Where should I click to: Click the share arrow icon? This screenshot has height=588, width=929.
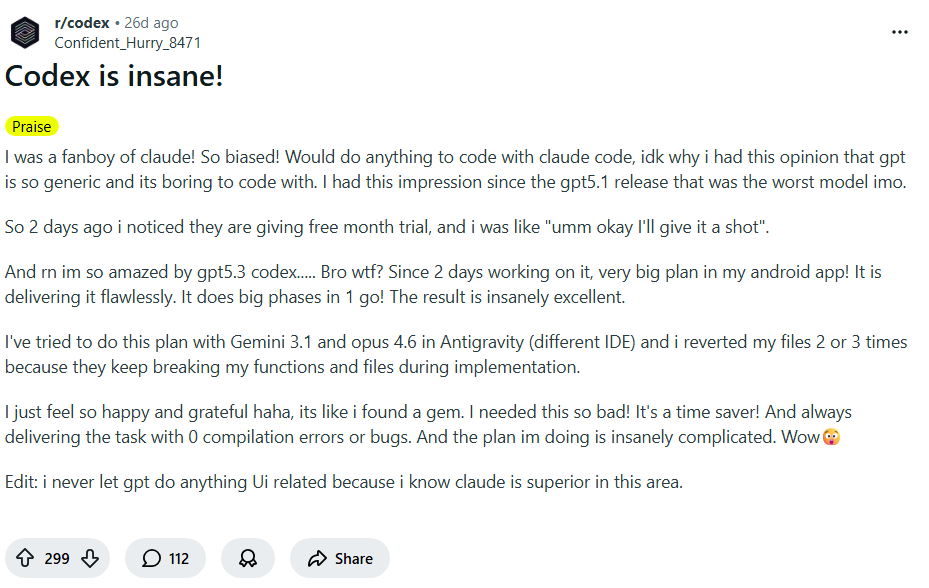point(318,558)
